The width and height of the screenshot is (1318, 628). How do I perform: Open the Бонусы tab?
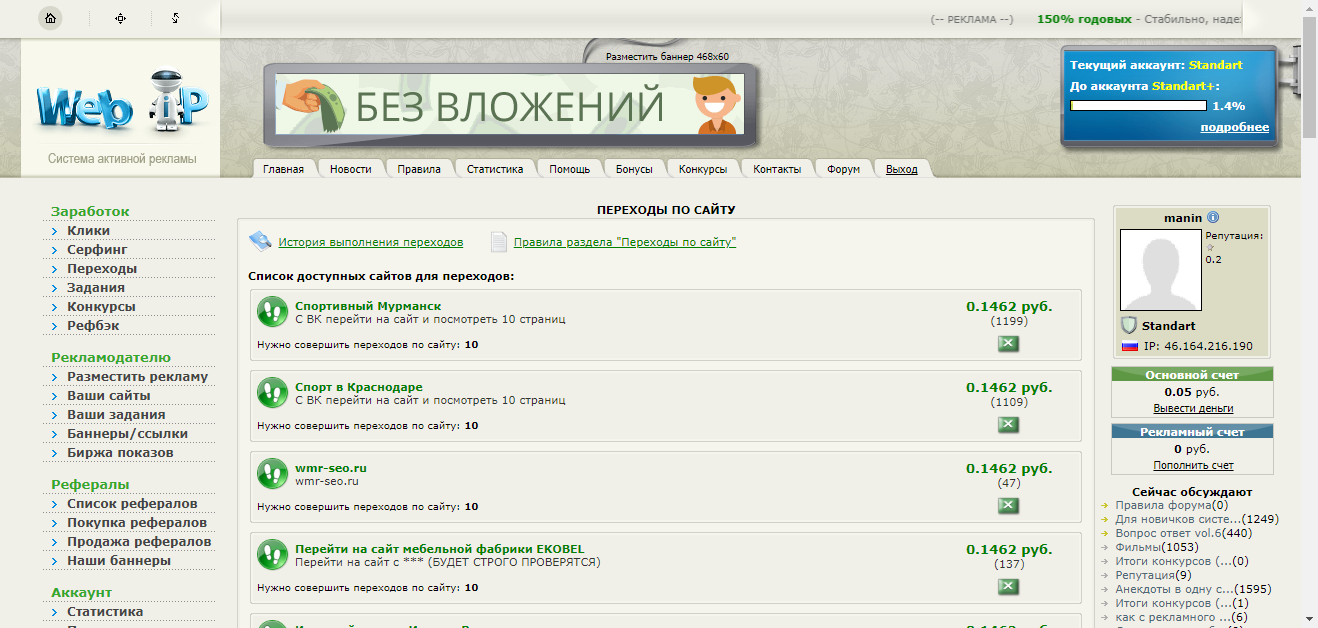coord(634,169)
